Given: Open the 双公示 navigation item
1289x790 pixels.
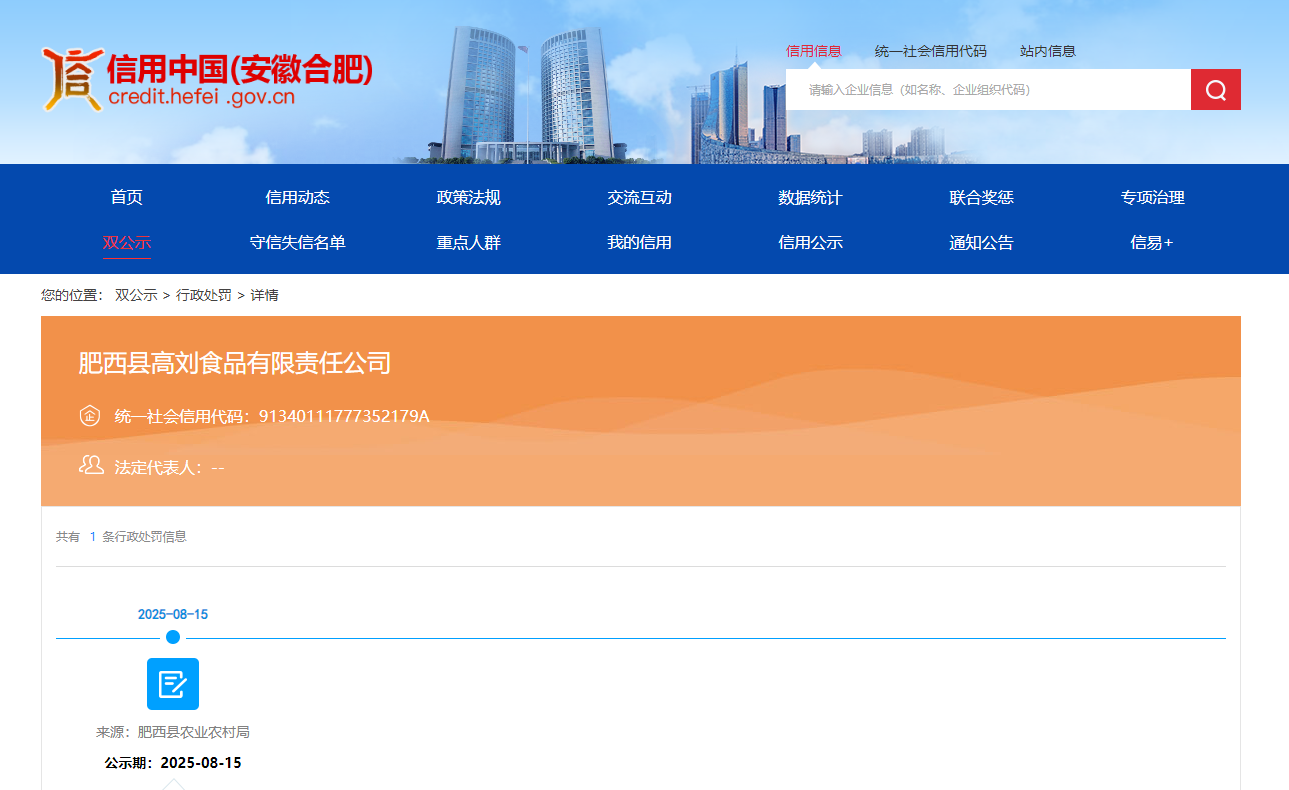Looking at the screenshot, I should pos(127,242).
